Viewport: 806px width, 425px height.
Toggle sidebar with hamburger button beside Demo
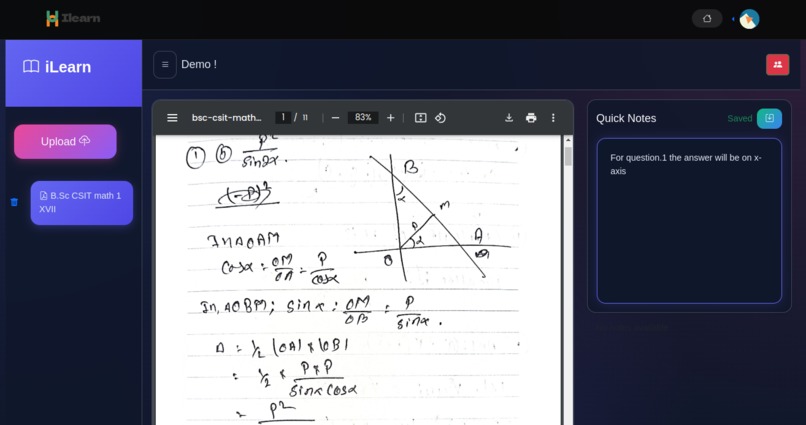pos(165,65)
